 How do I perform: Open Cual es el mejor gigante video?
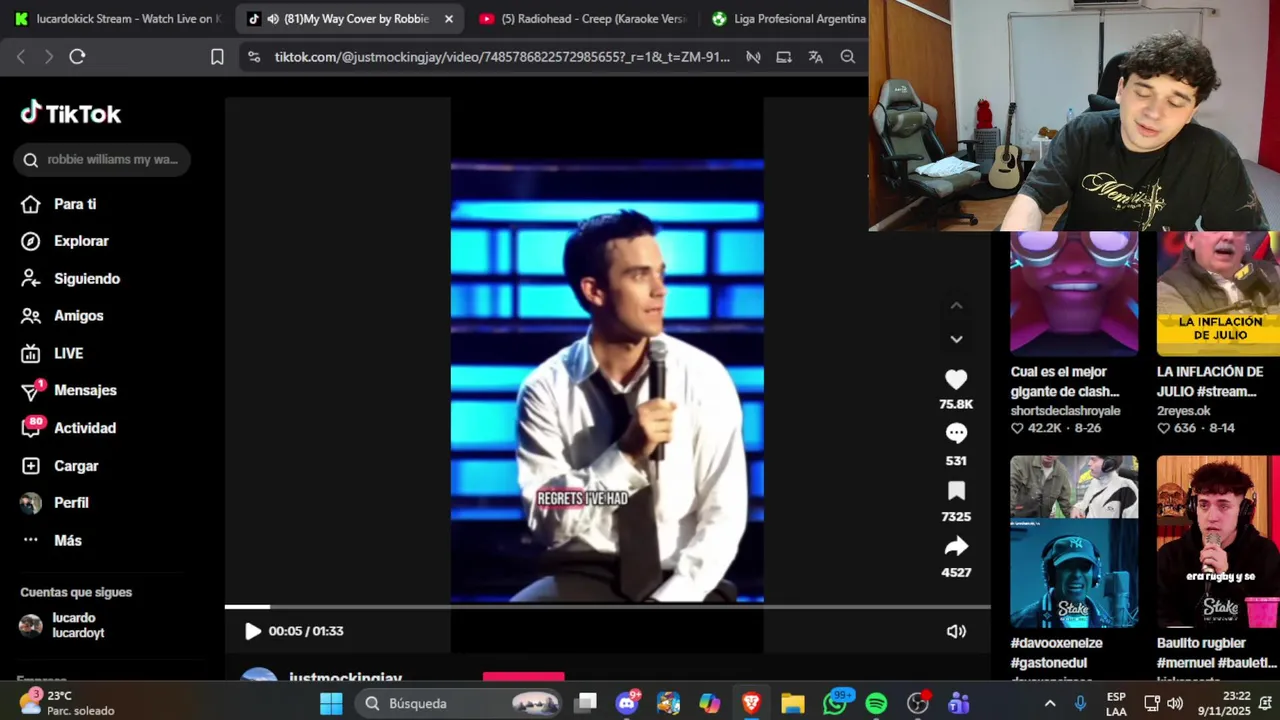[x=1074, y=294]
